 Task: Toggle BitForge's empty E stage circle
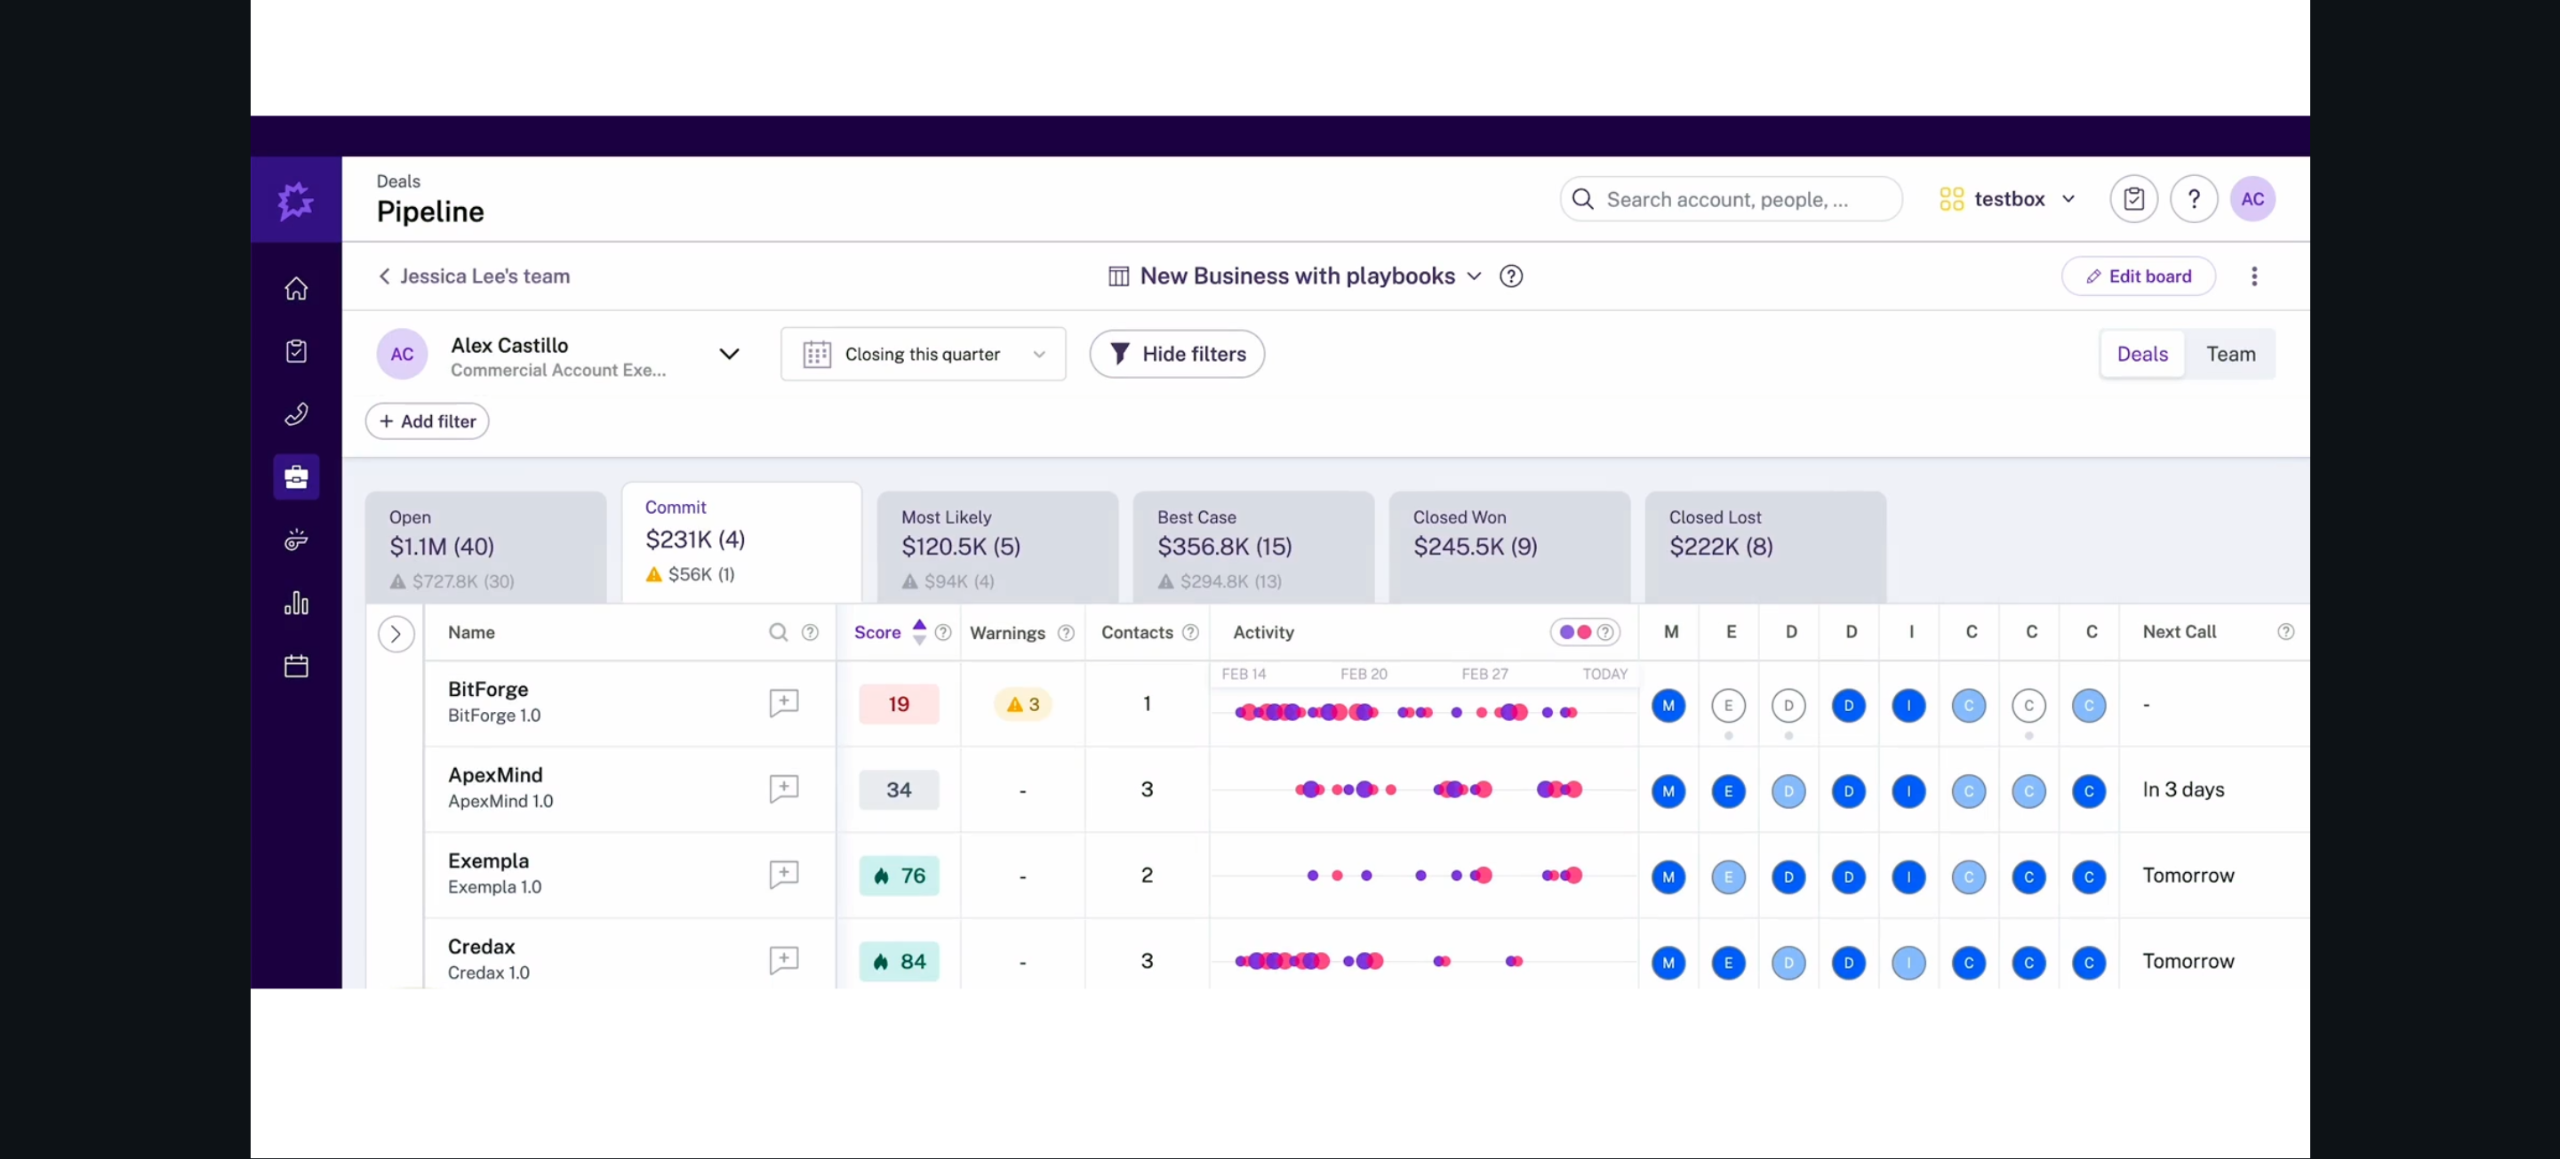pos(1728,706)
